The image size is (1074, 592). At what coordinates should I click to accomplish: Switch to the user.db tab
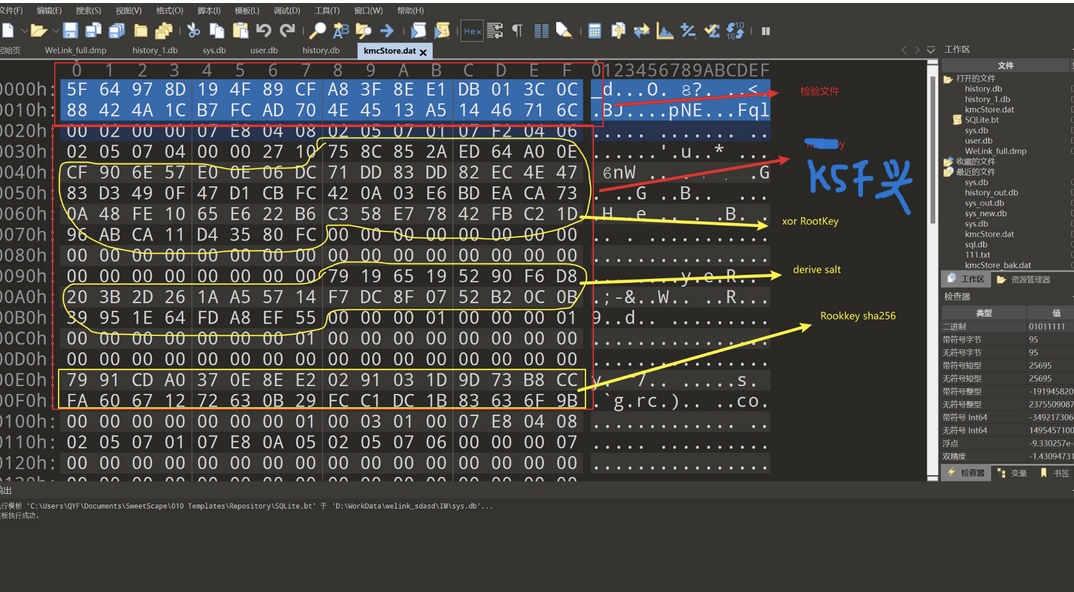pyautogui.click(x=264, y=51)
